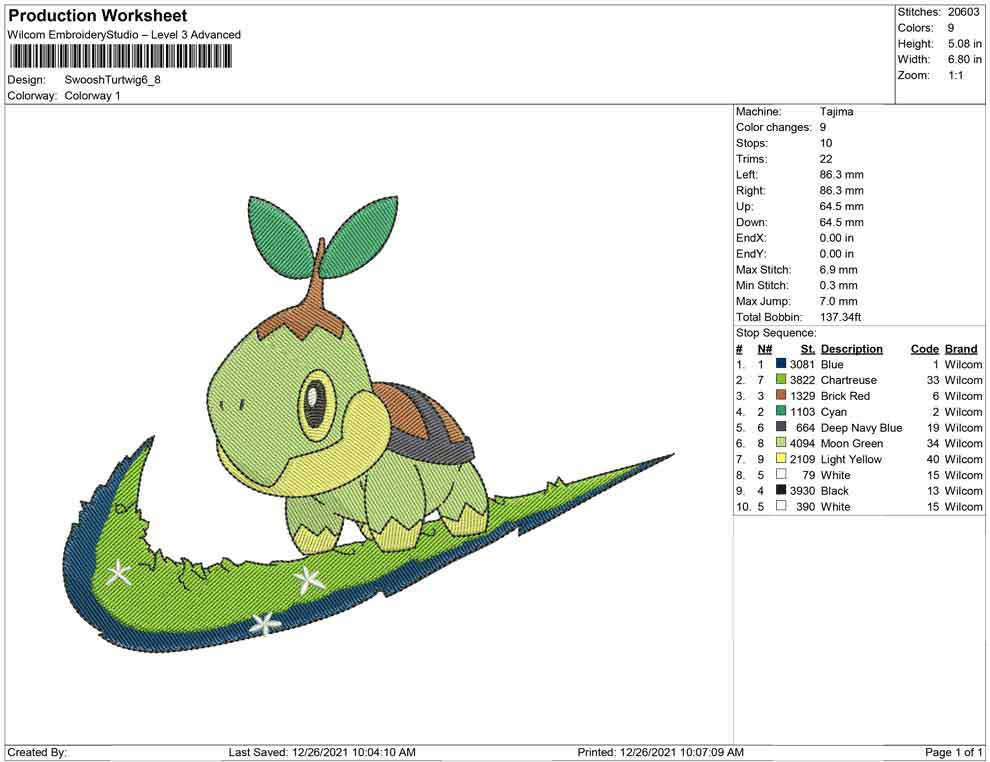Click the 'Printed: 12/26/2021 10:07:09 AM' footer
The image size is (990, 762).
pos(660,752)
